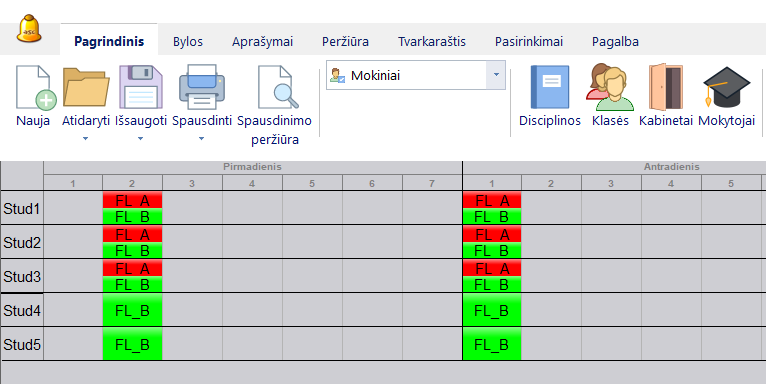Switch to the Bylos tab
This screenshot has height=384, width=766.
(x=188, y=42)
